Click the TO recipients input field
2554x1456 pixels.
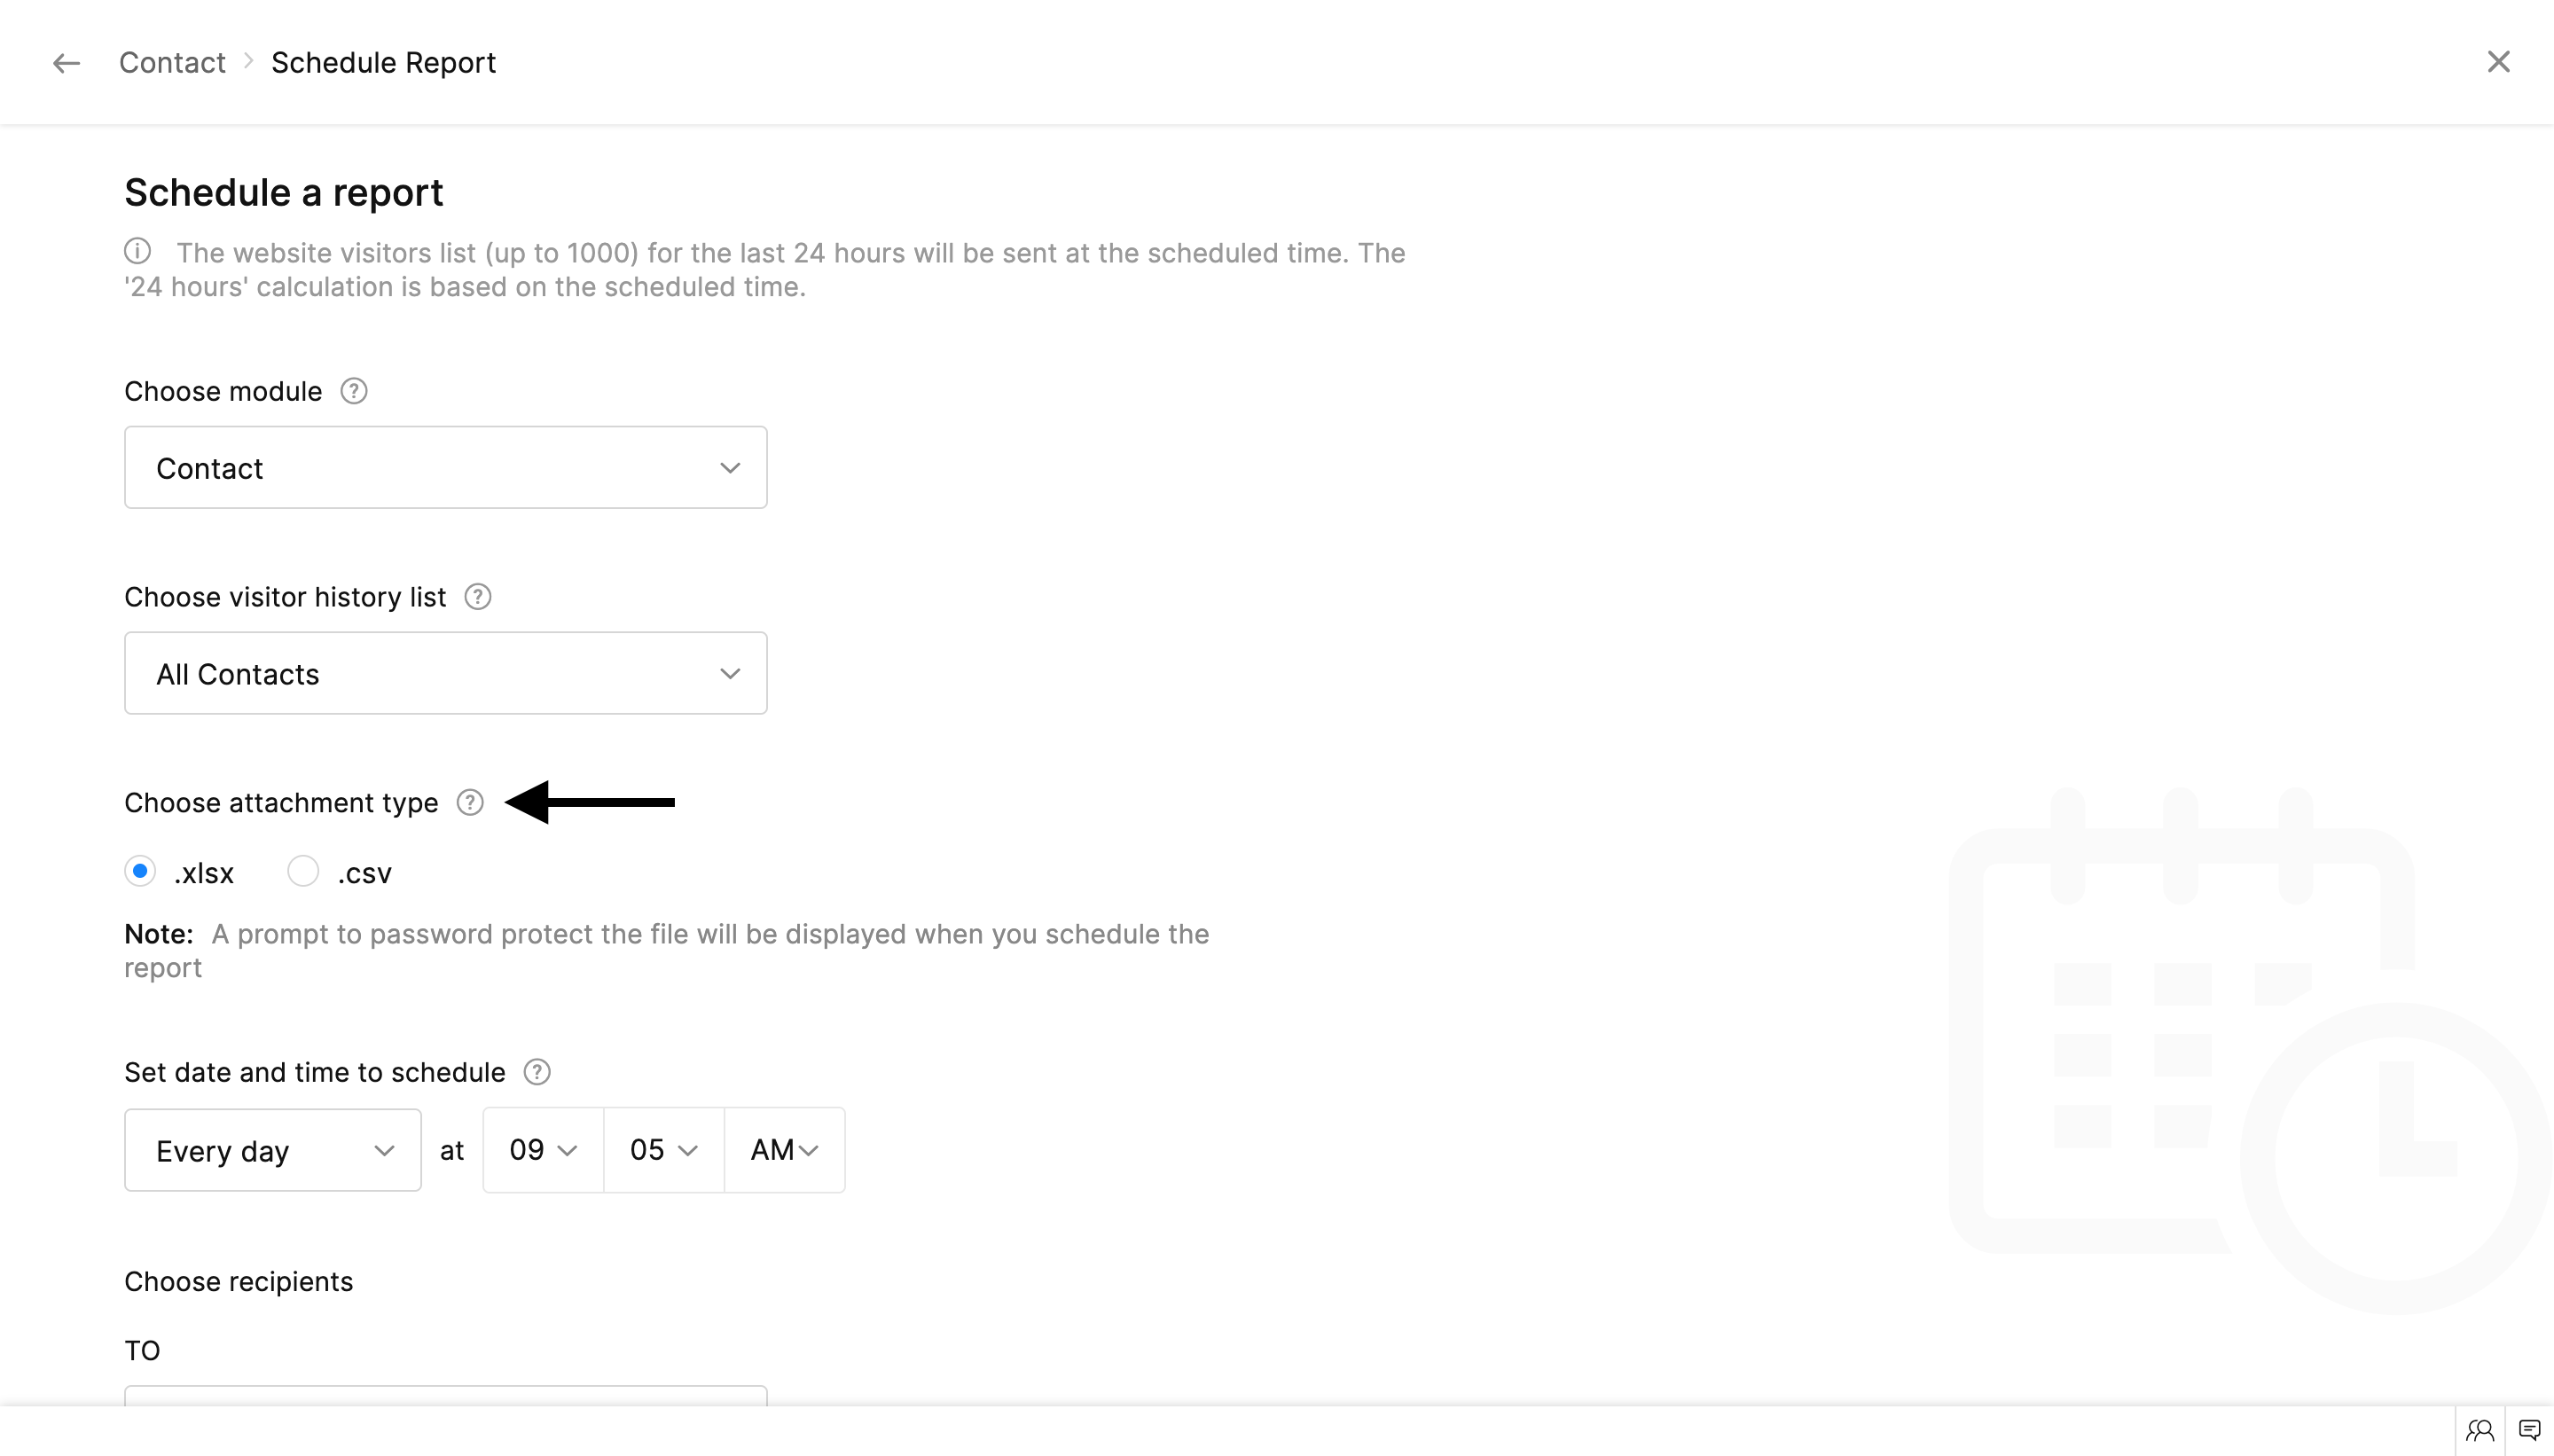point(445,1395)
